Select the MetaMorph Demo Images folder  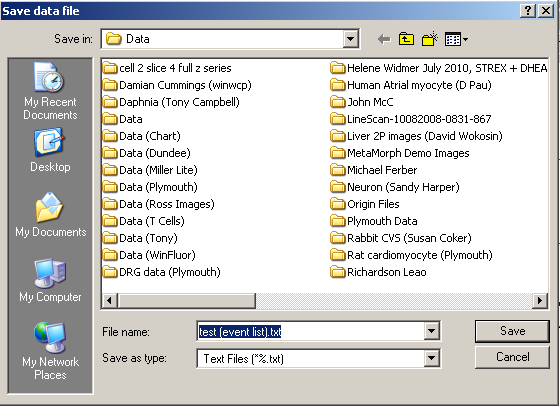(x=400, y=153)
